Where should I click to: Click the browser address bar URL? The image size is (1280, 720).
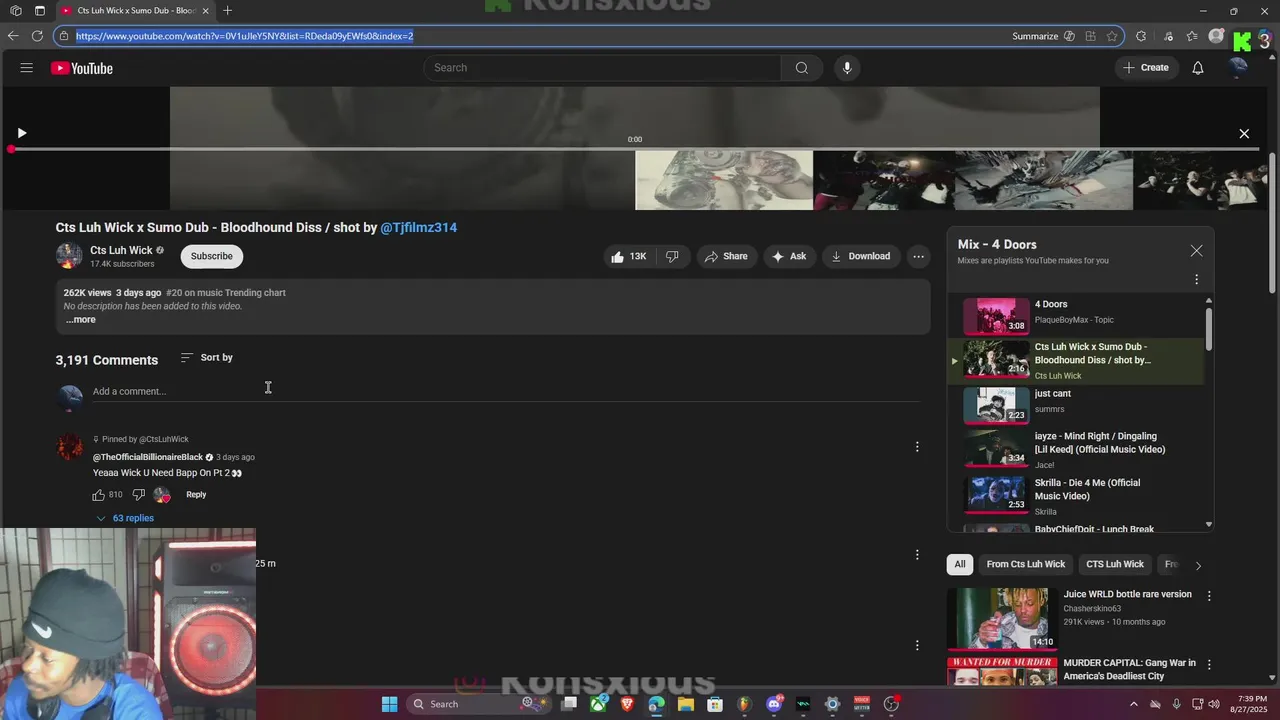[x=245, y=36]
